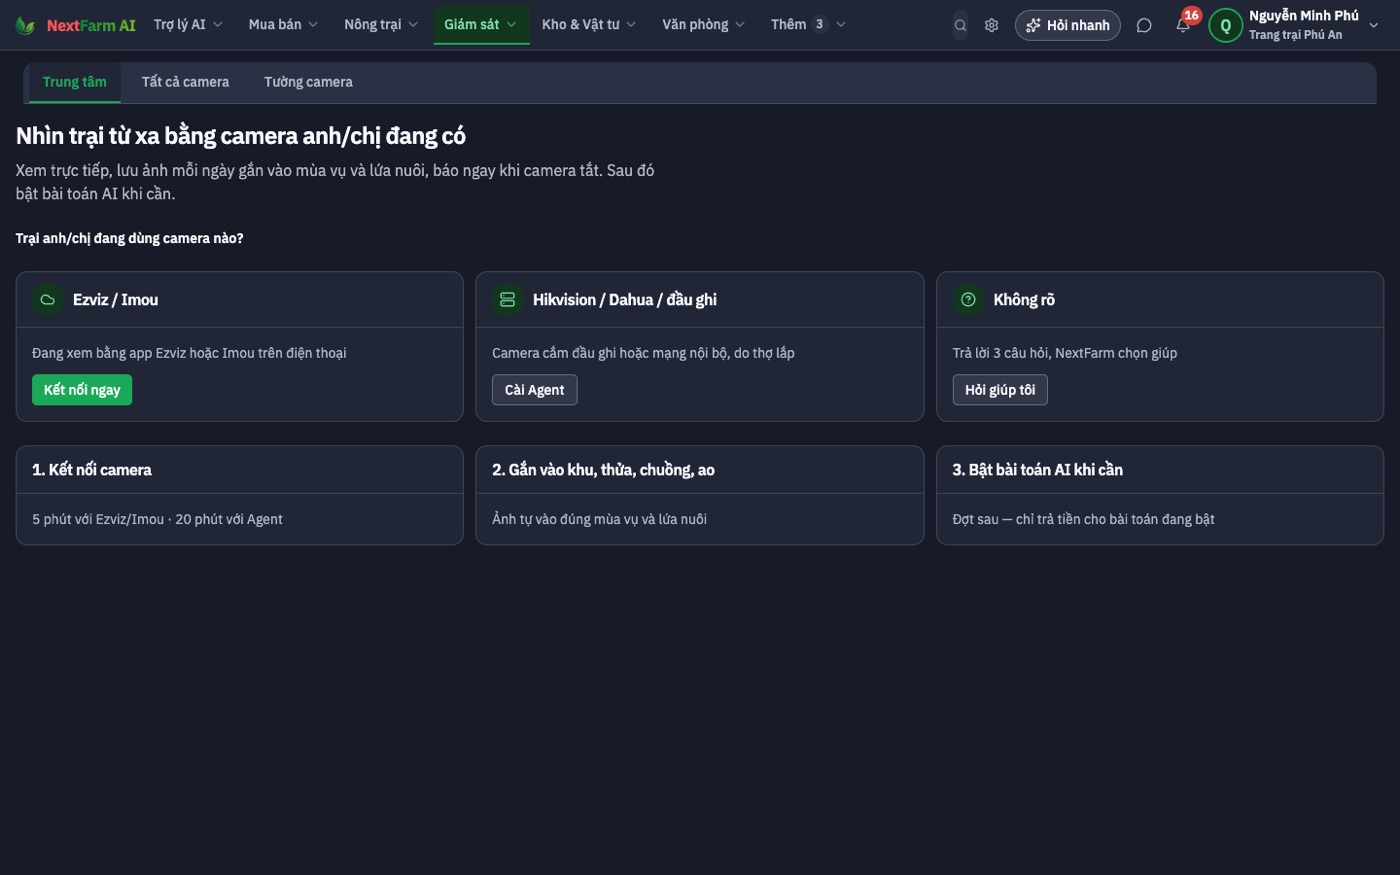Open the Thêm 3 overflow menu

coord(808,24)
